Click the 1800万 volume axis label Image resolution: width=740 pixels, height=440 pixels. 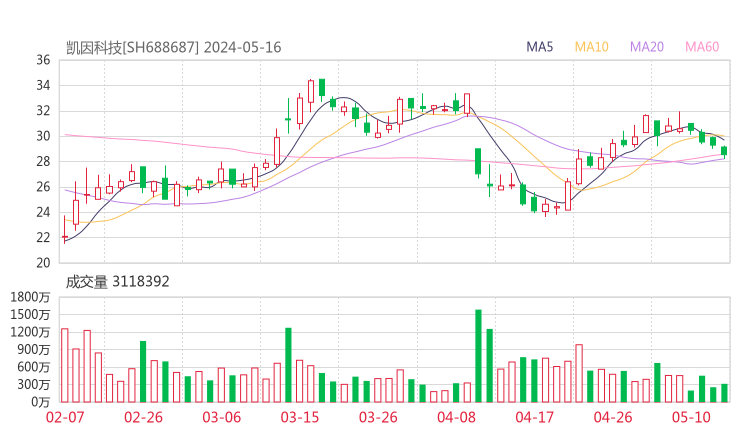(30, 297)
